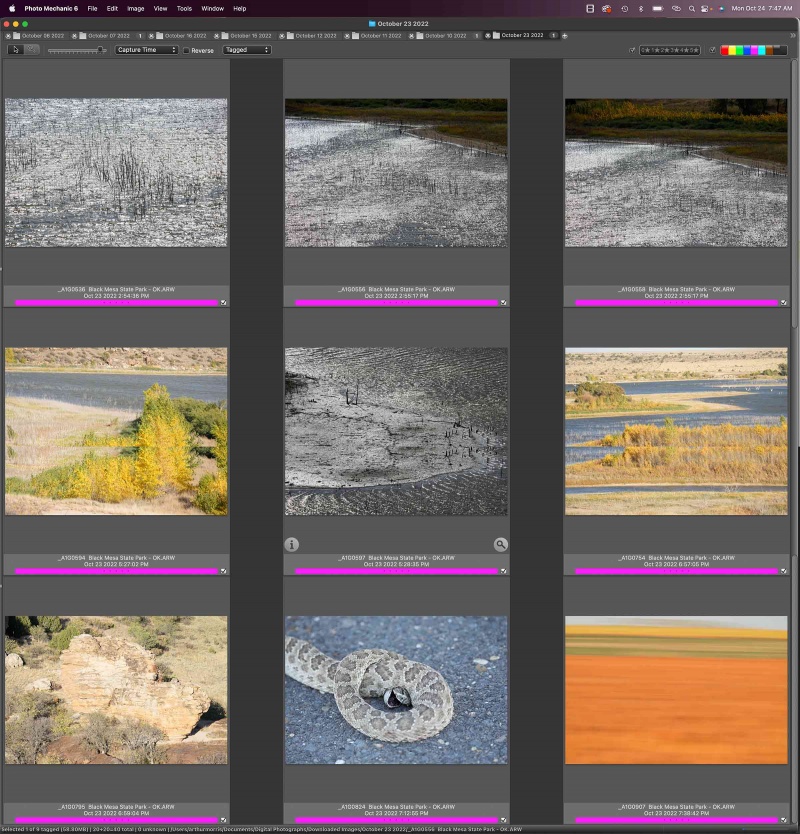Filter by the yellow color class swatch

tap(732, 50)
